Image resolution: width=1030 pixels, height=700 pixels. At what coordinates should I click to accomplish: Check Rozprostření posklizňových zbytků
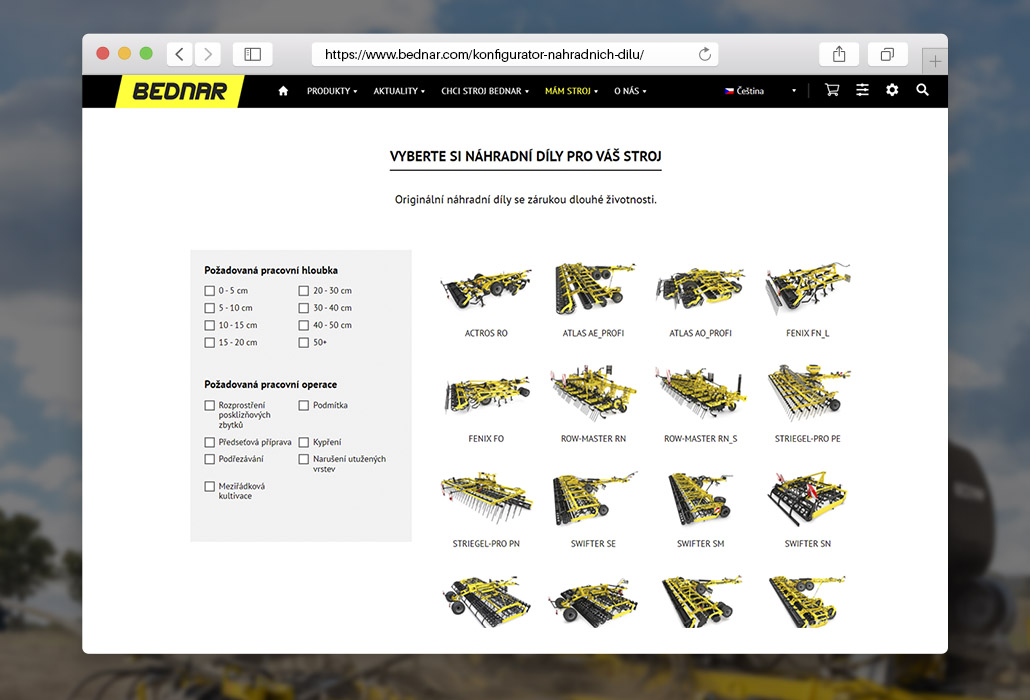(x=210, y=406)
